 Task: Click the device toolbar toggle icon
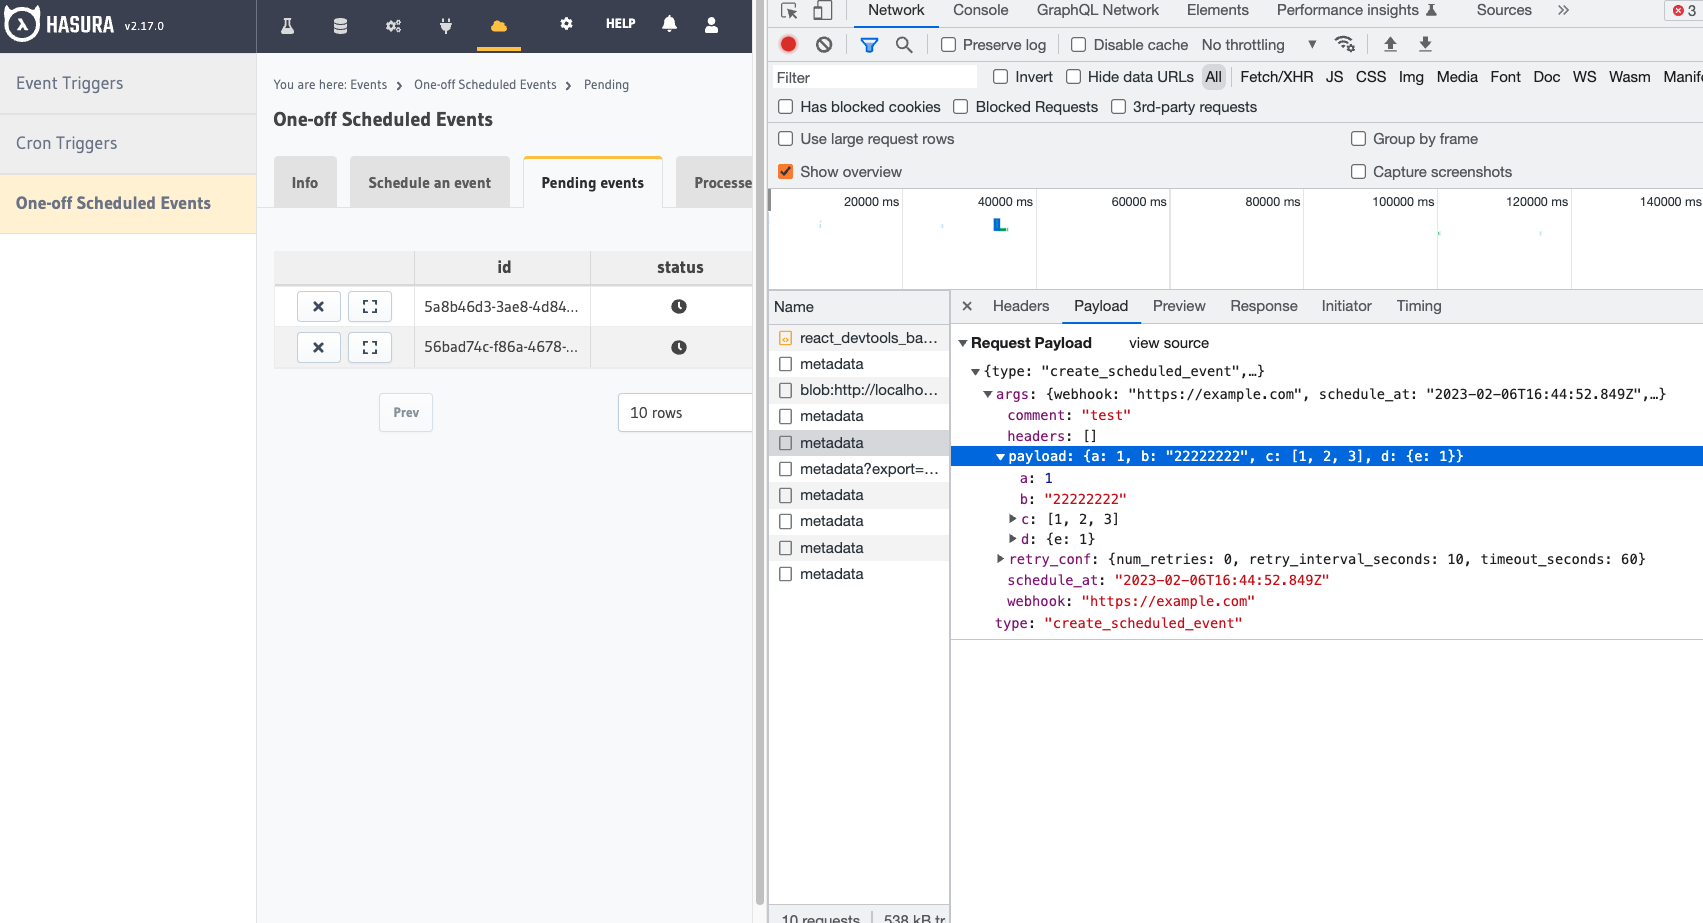(x=822, y=9)
